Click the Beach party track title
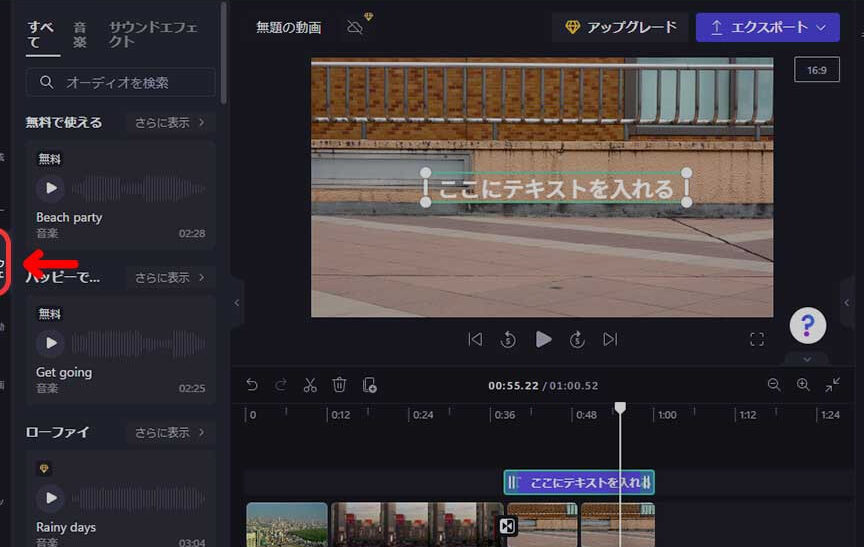The image size is (864, 547). [69, 218]
